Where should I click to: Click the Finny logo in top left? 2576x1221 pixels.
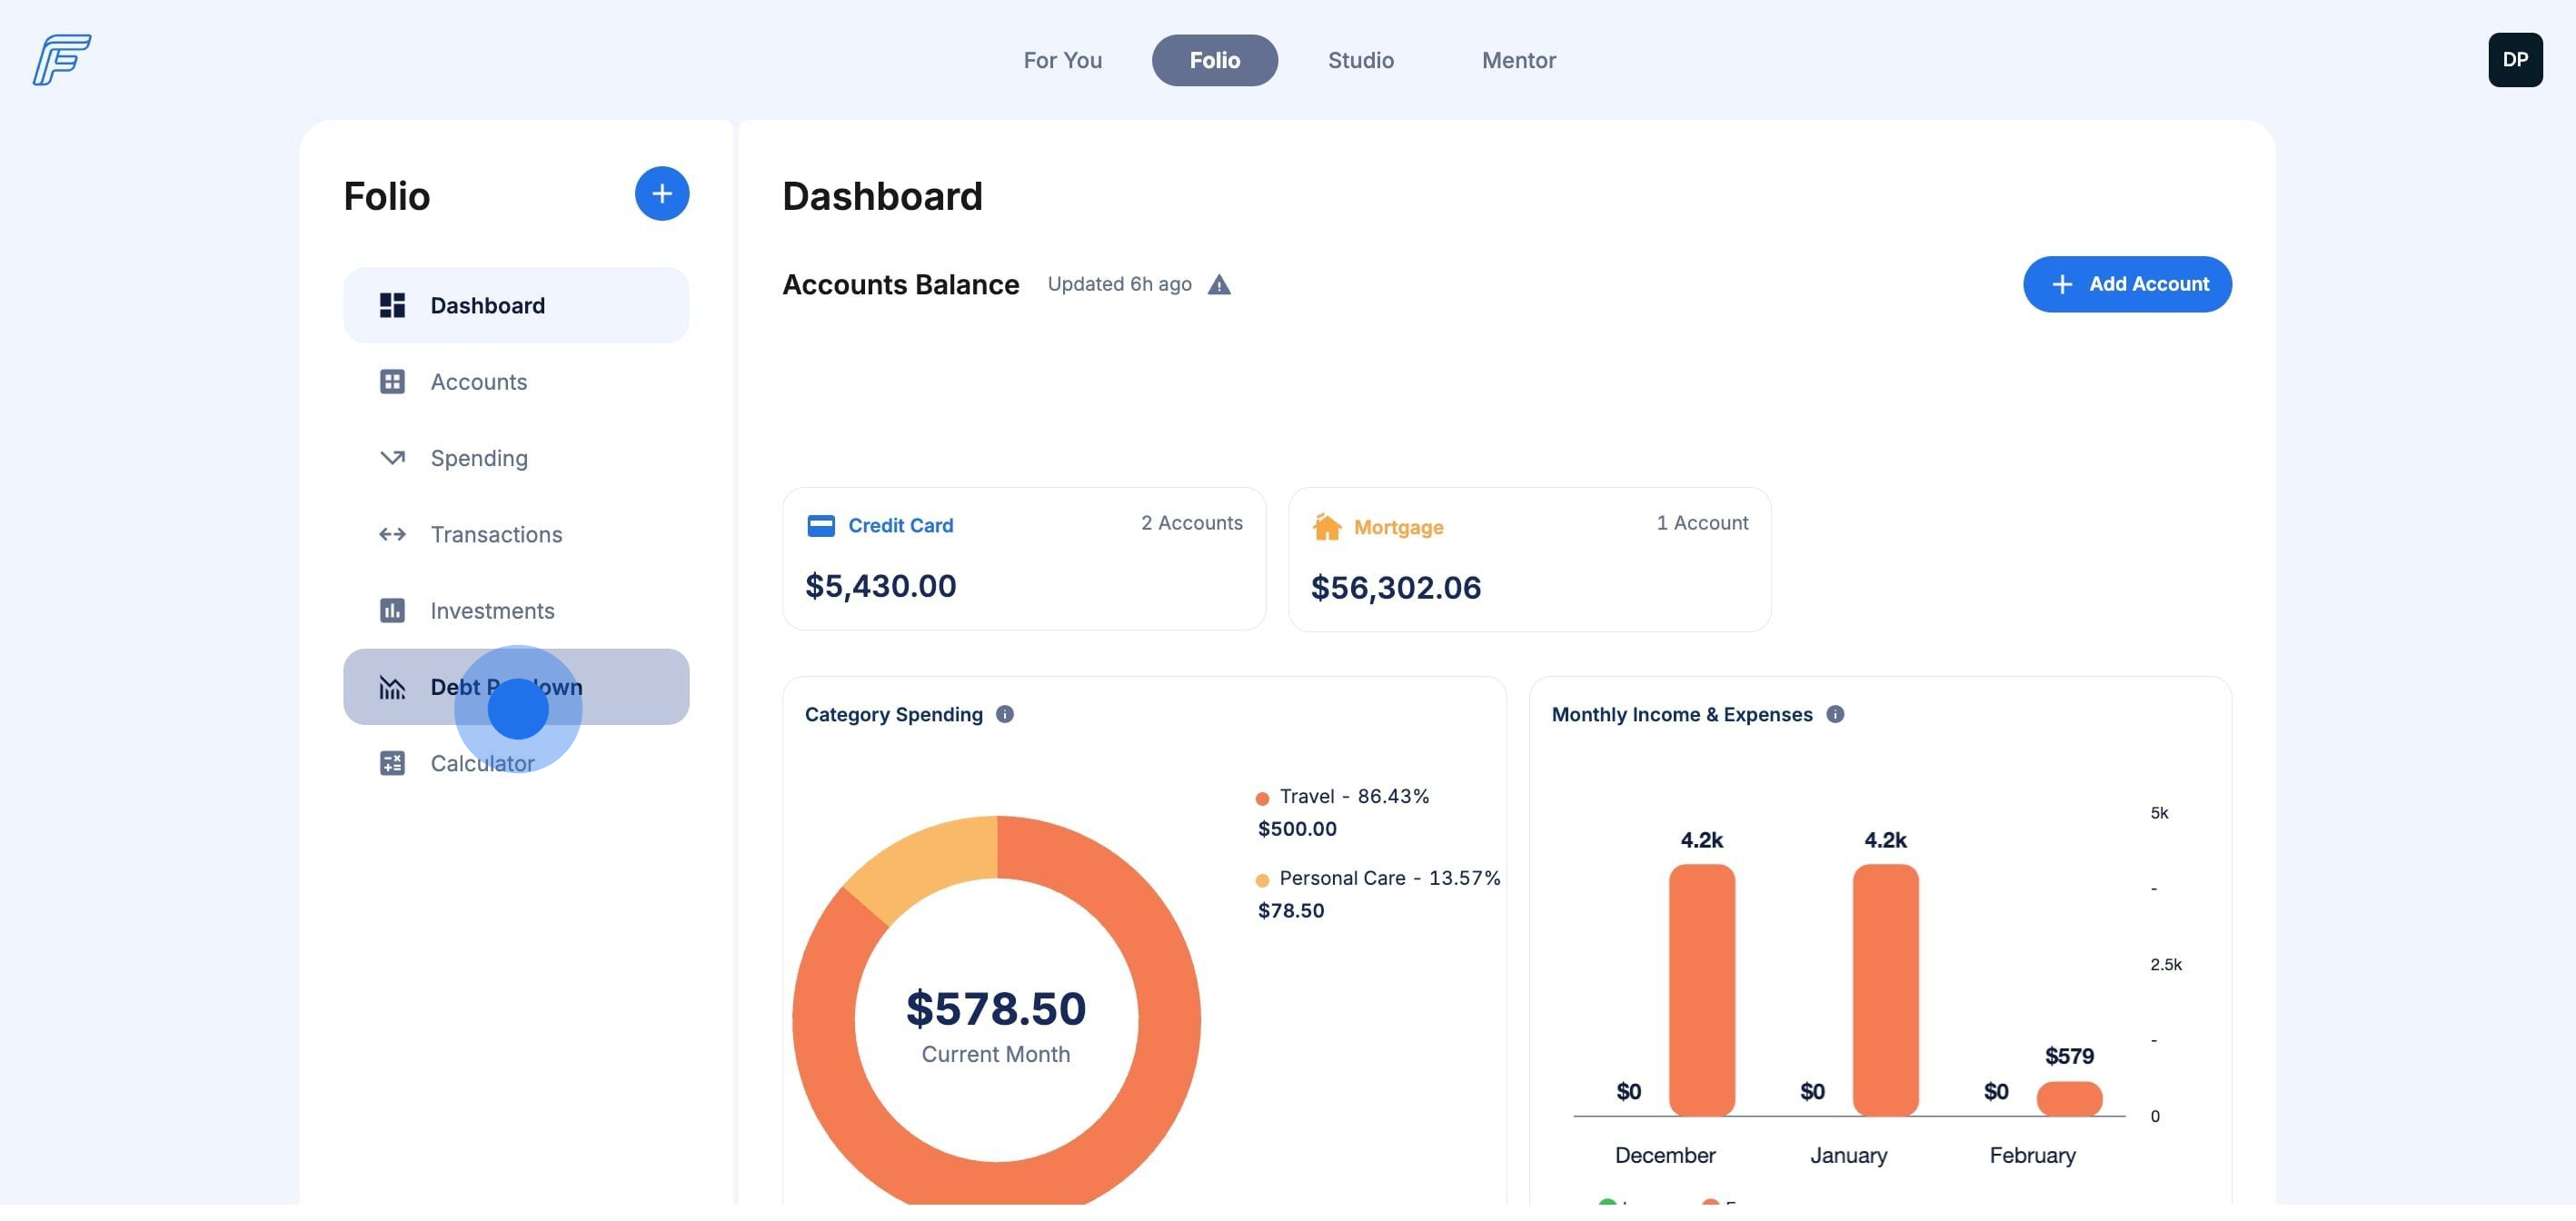61,60
